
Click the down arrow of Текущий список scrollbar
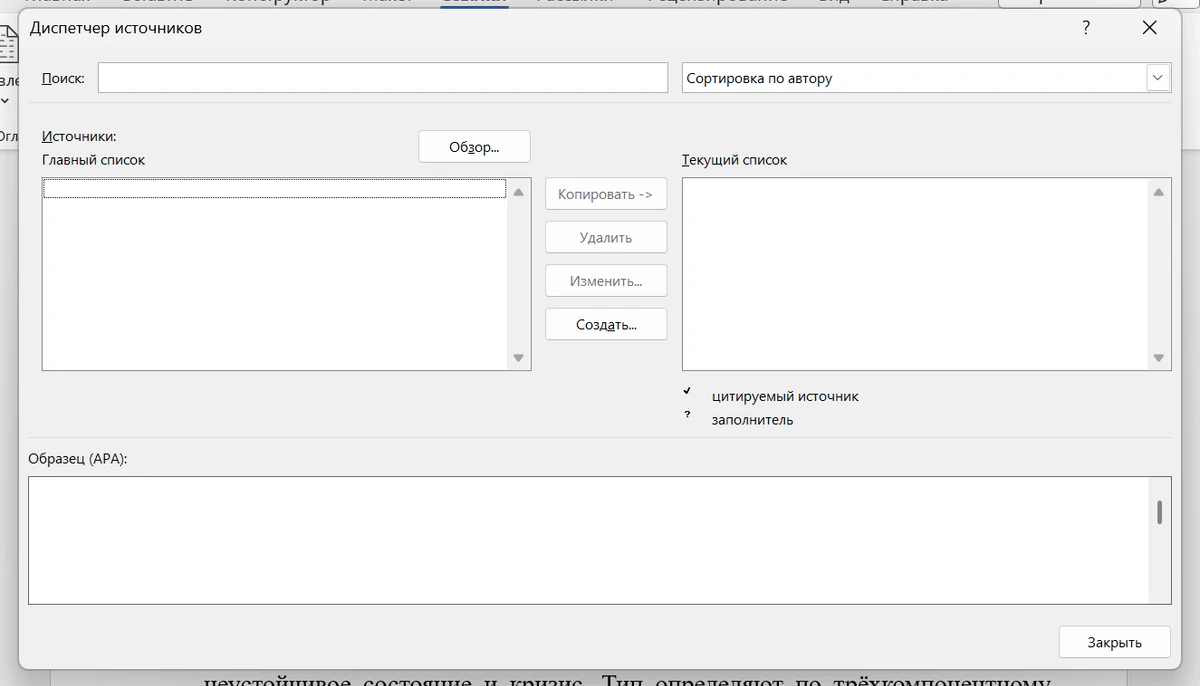click(x=1158, y=358)
